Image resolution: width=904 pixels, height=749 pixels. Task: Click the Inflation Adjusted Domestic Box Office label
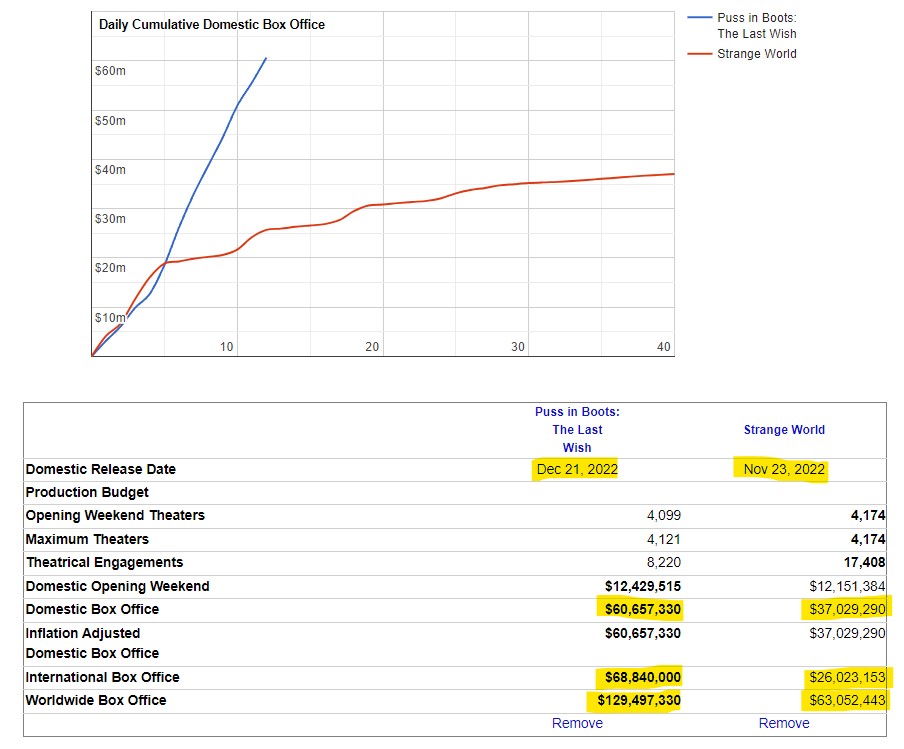coord(92,643)
